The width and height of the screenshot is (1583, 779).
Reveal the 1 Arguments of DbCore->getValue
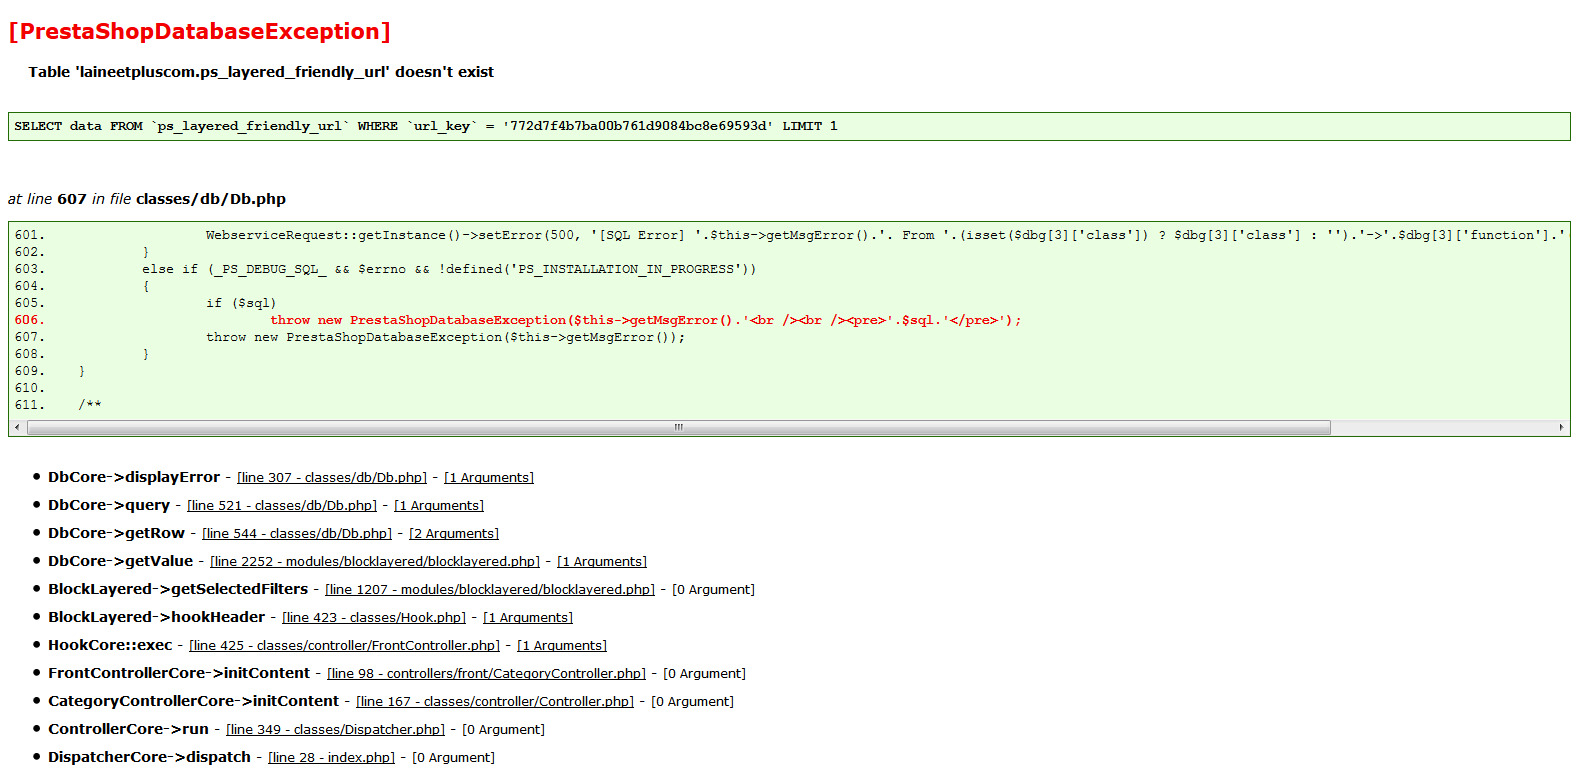pos(602,562)
